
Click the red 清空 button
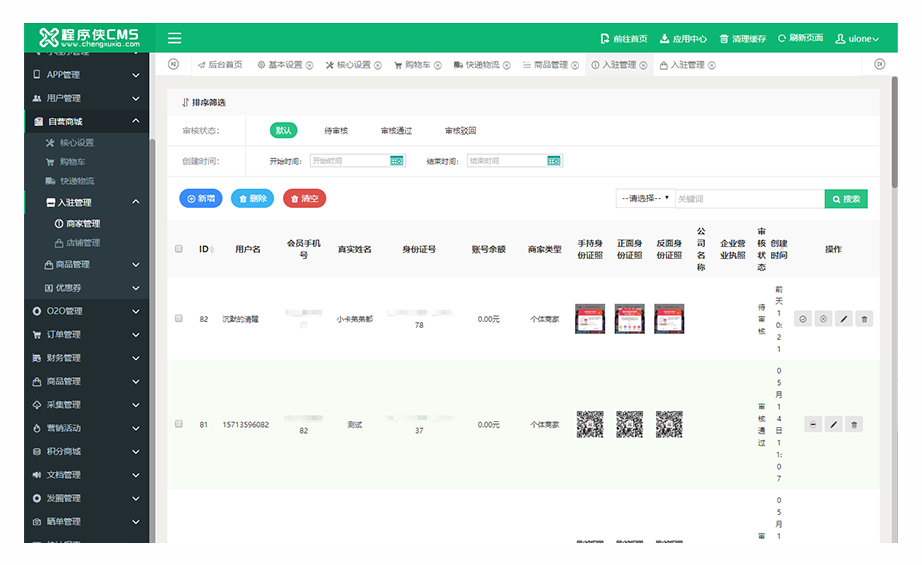point(305,199)
